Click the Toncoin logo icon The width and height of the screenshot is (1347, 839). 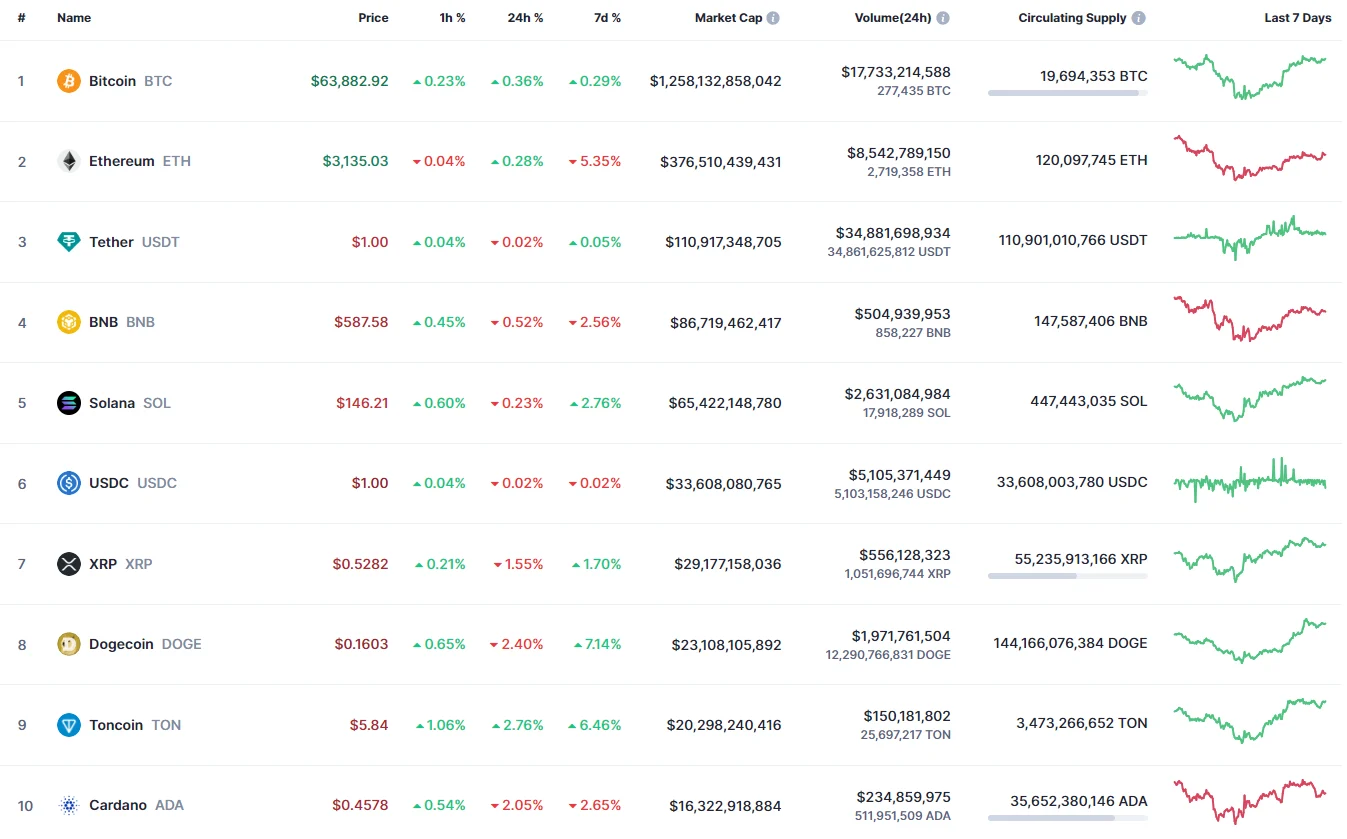tap(69, 725)
